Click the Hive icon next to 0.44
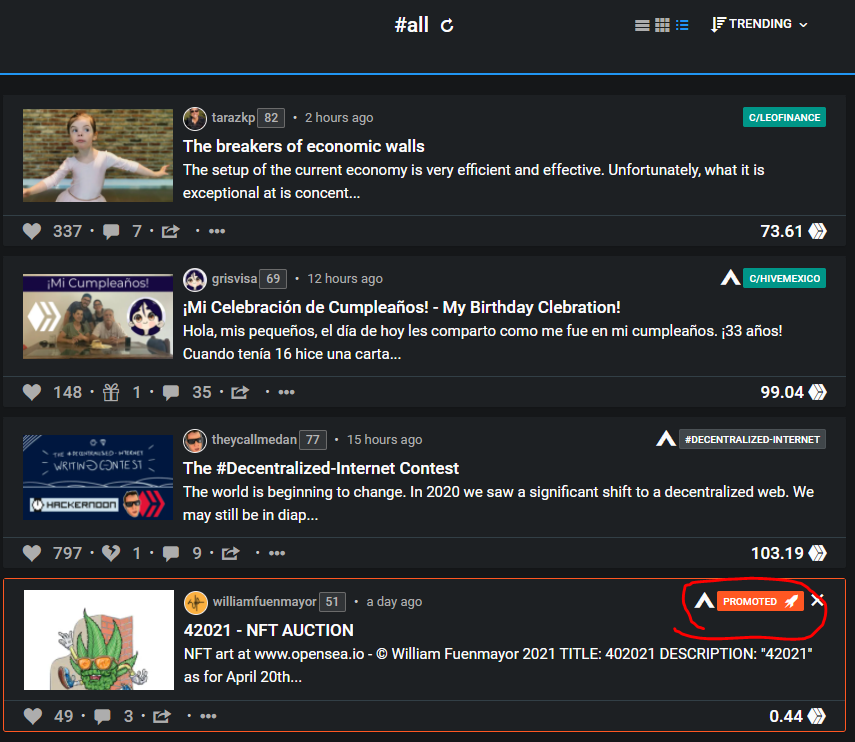The image size is (855, 742). (816, 716)
